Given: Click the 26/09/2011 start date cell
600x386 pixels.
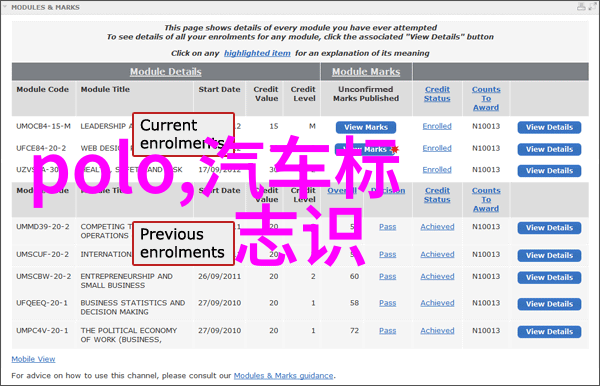Looking at the screenshot, I should click(x=220, y=276).
